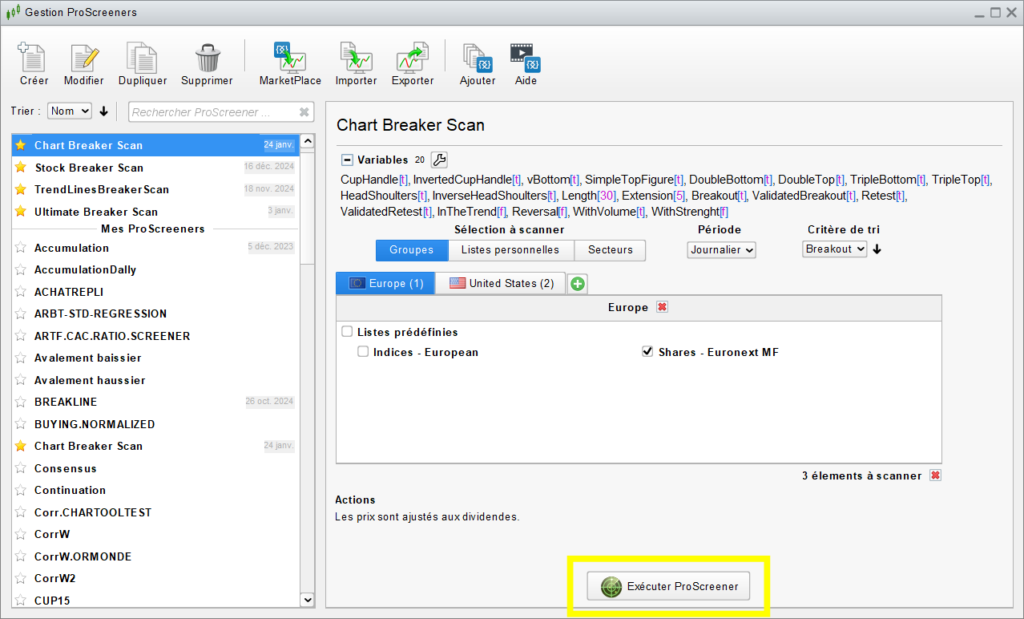Screen dimensions: 1024x619
Task: Click the Ajouter icon
Action: 477,57
